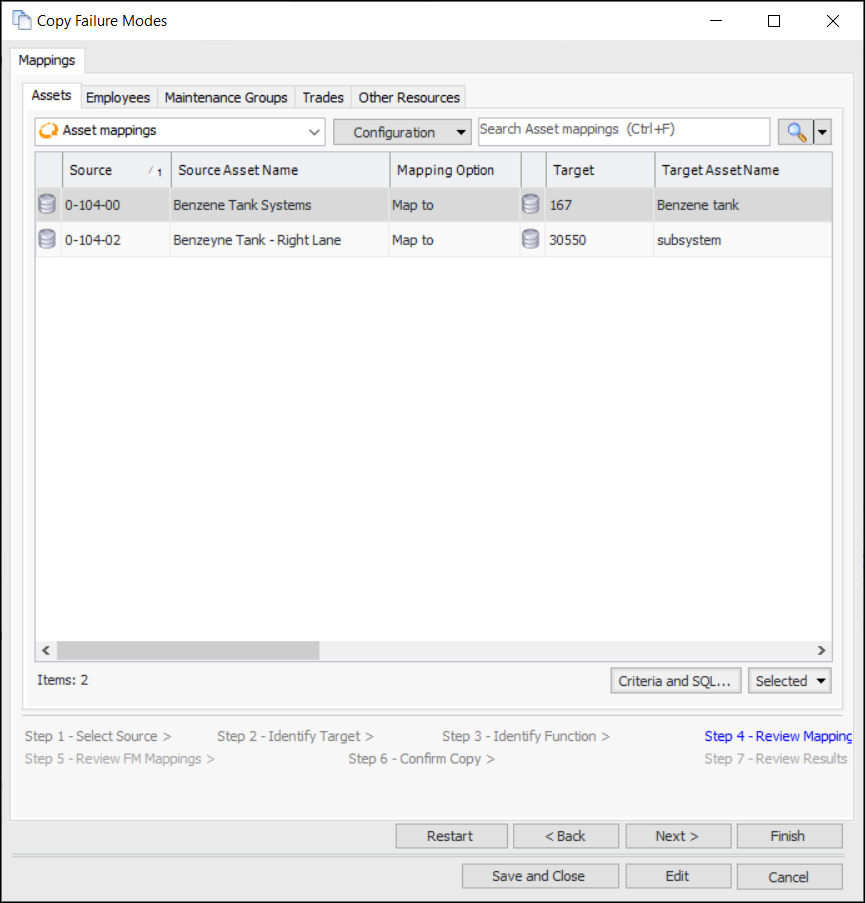Viewport: 865px width, 903px height.
Task: Click the Cancel button
Action: [789, 877]
